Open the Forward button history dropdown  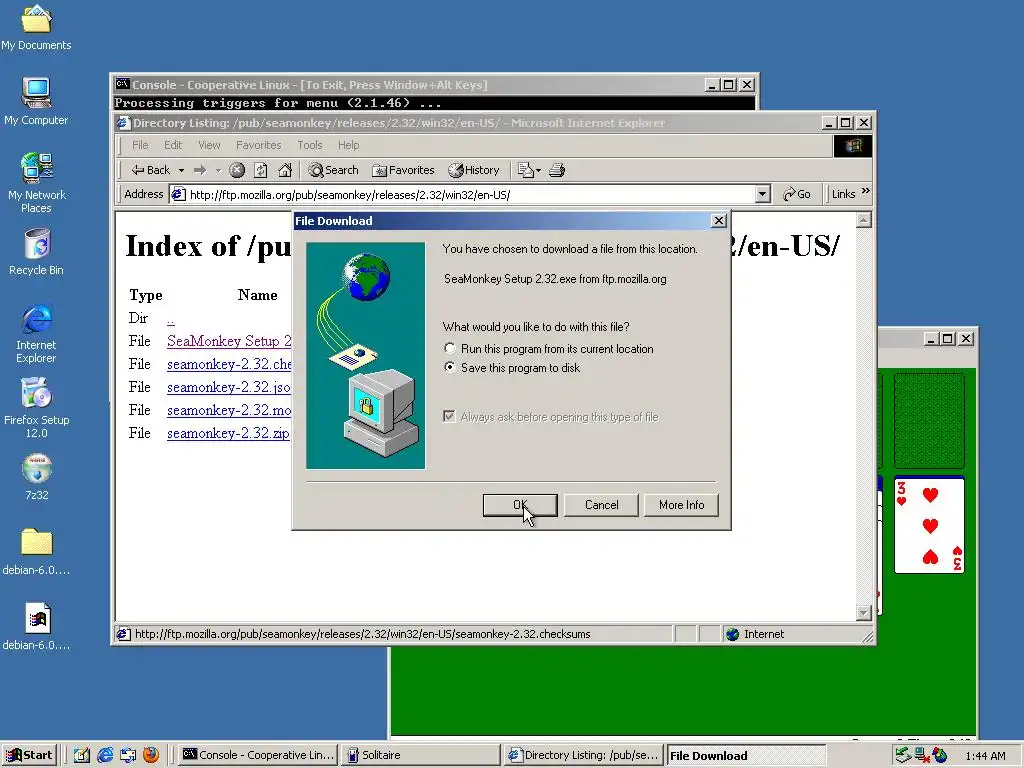click(x=218, y=170)
